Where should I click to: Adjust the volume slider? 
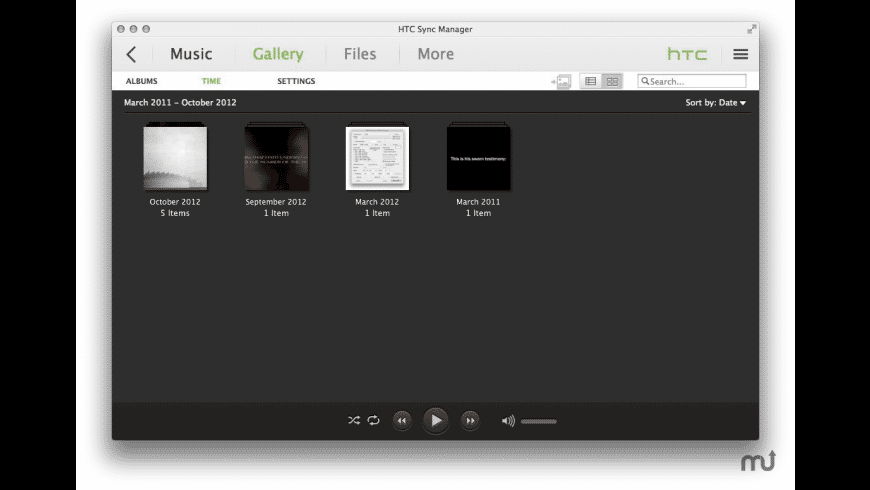point(538,421)
